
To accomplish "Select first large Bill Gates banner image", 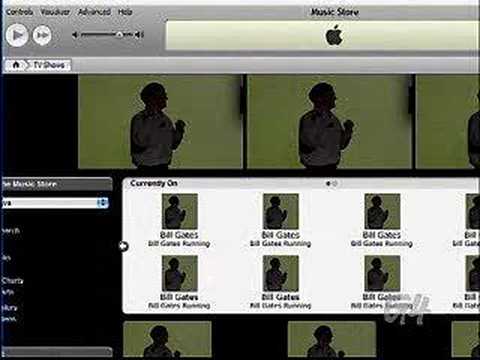I will coord(161,122).
